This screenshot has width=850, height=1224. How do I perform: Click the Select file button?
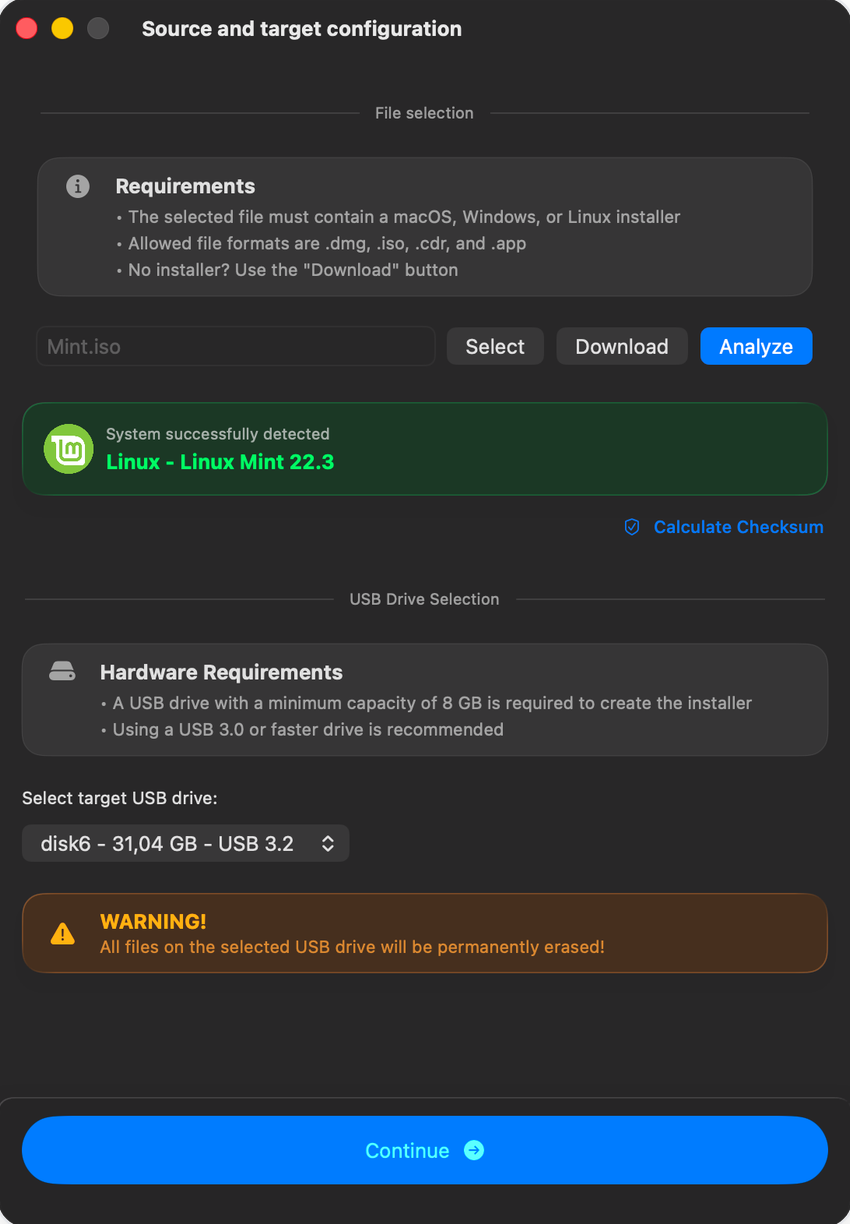495,346
